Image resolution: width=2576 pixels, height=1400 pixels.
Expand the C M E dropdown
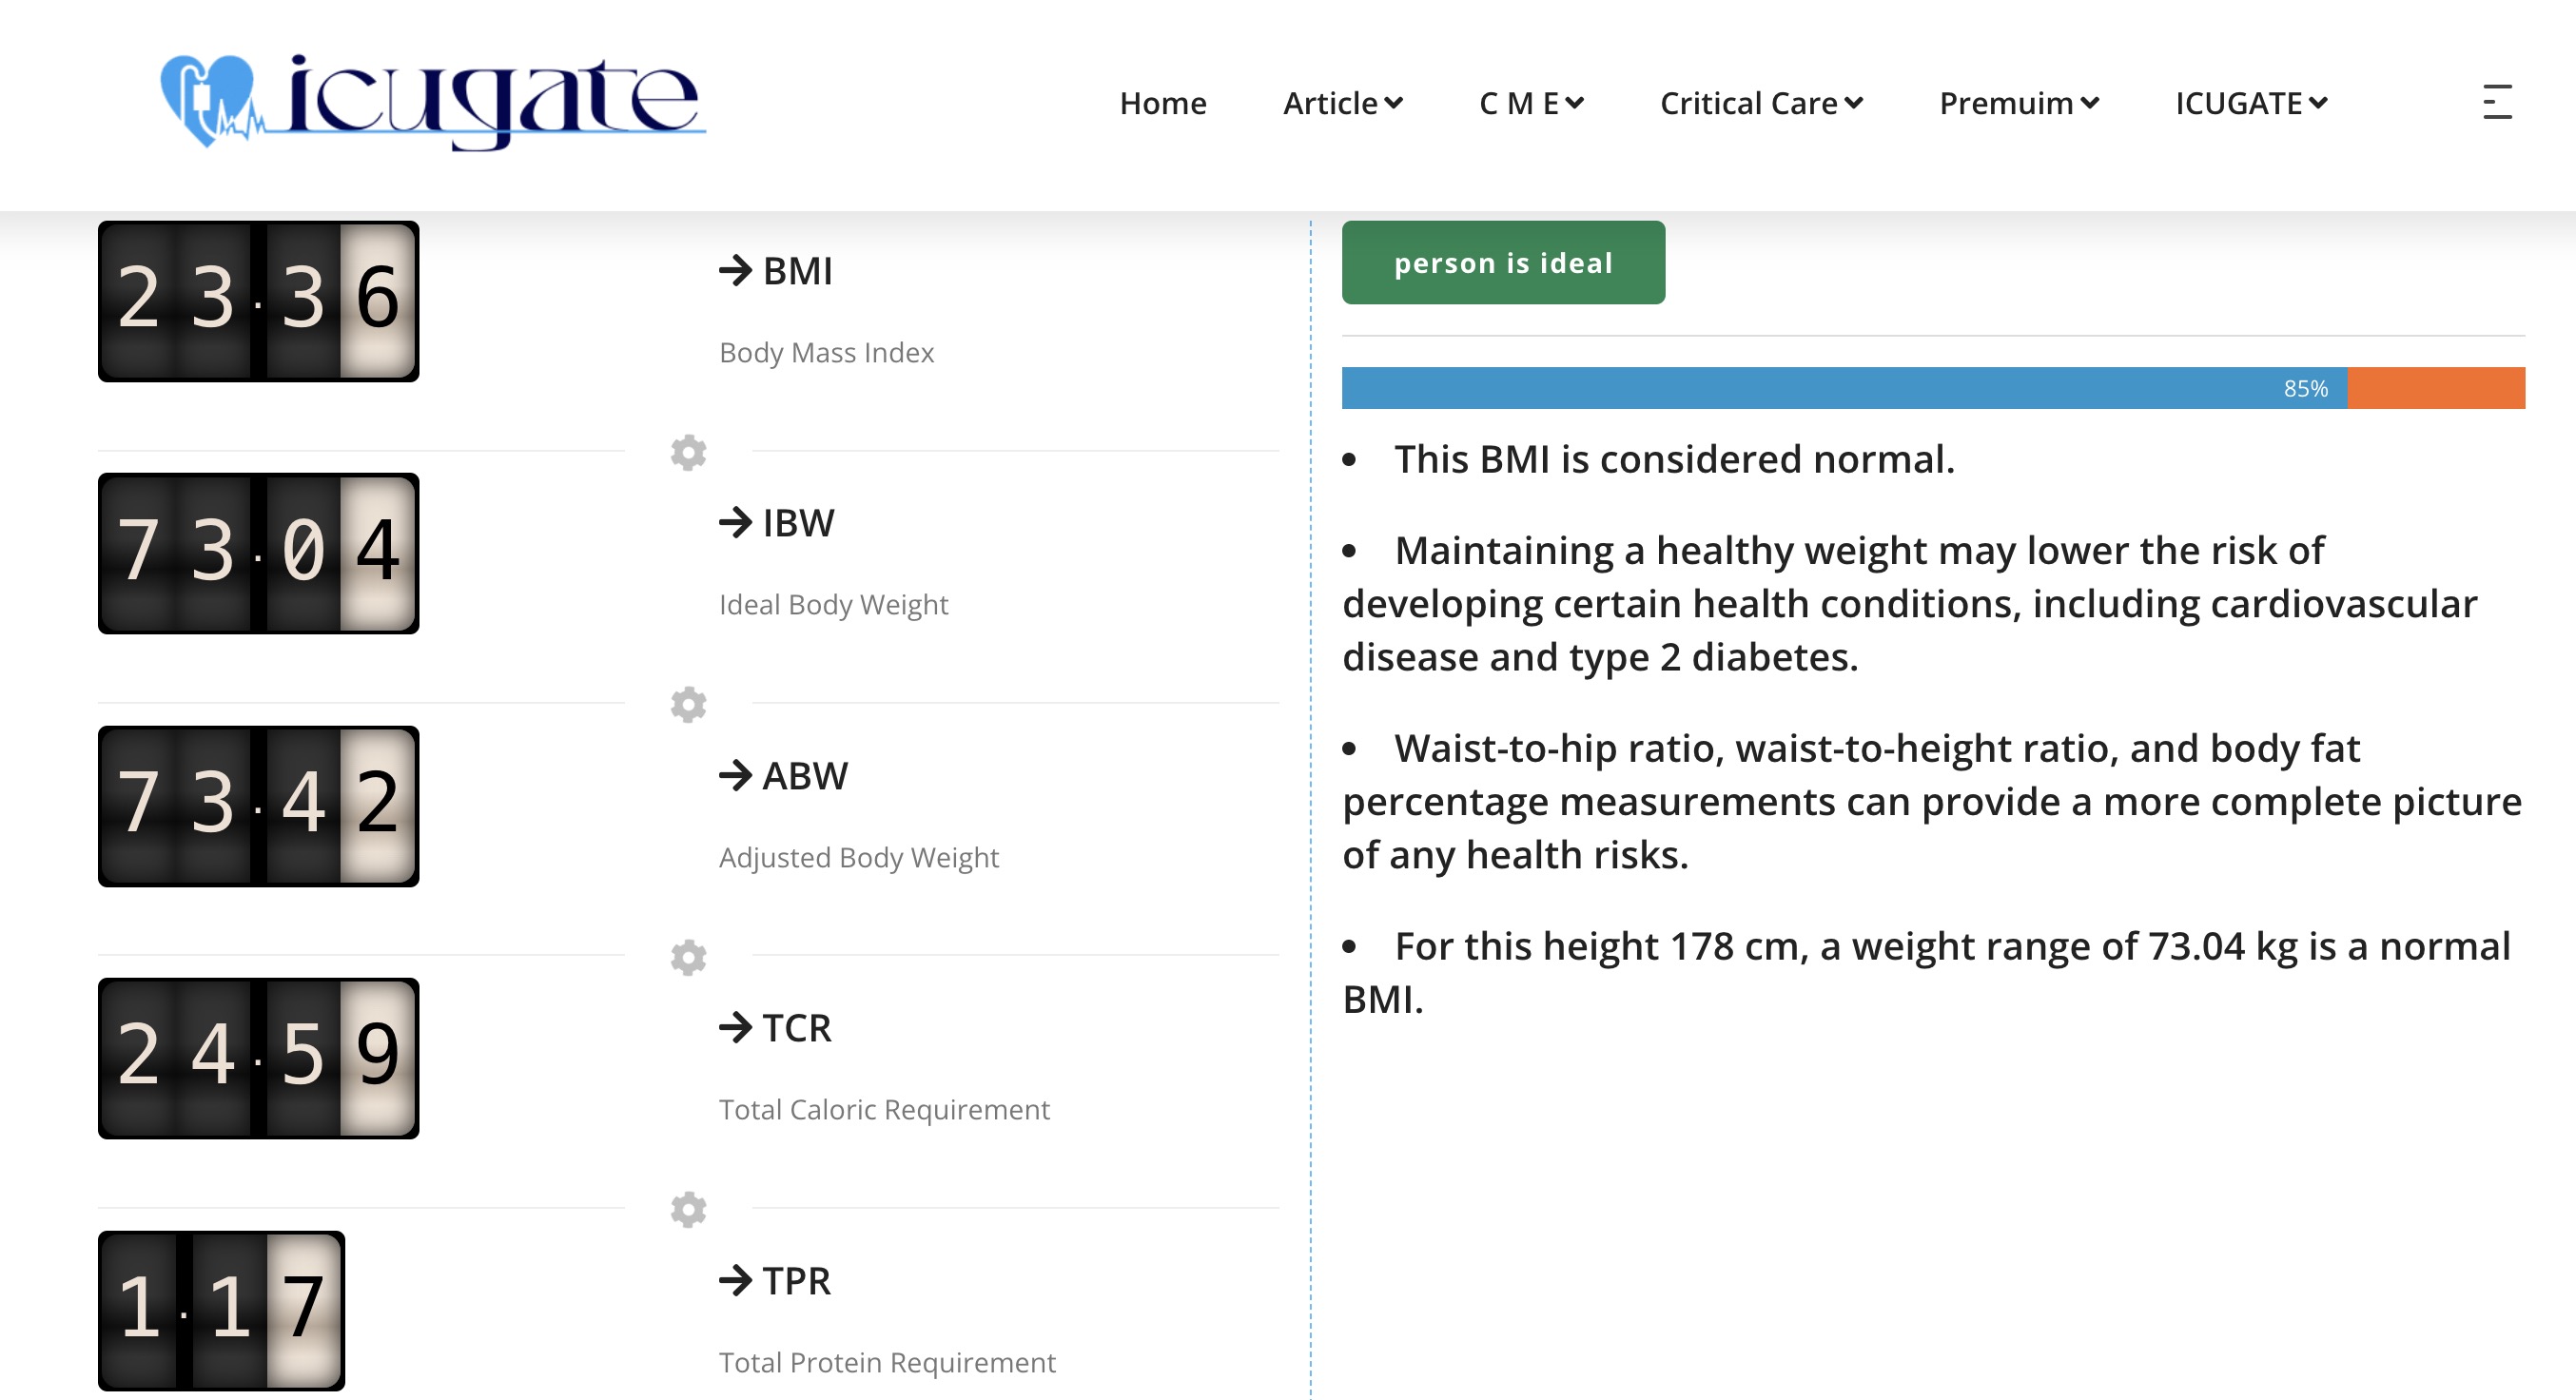pyautogui.click(x=1530, y=103)
